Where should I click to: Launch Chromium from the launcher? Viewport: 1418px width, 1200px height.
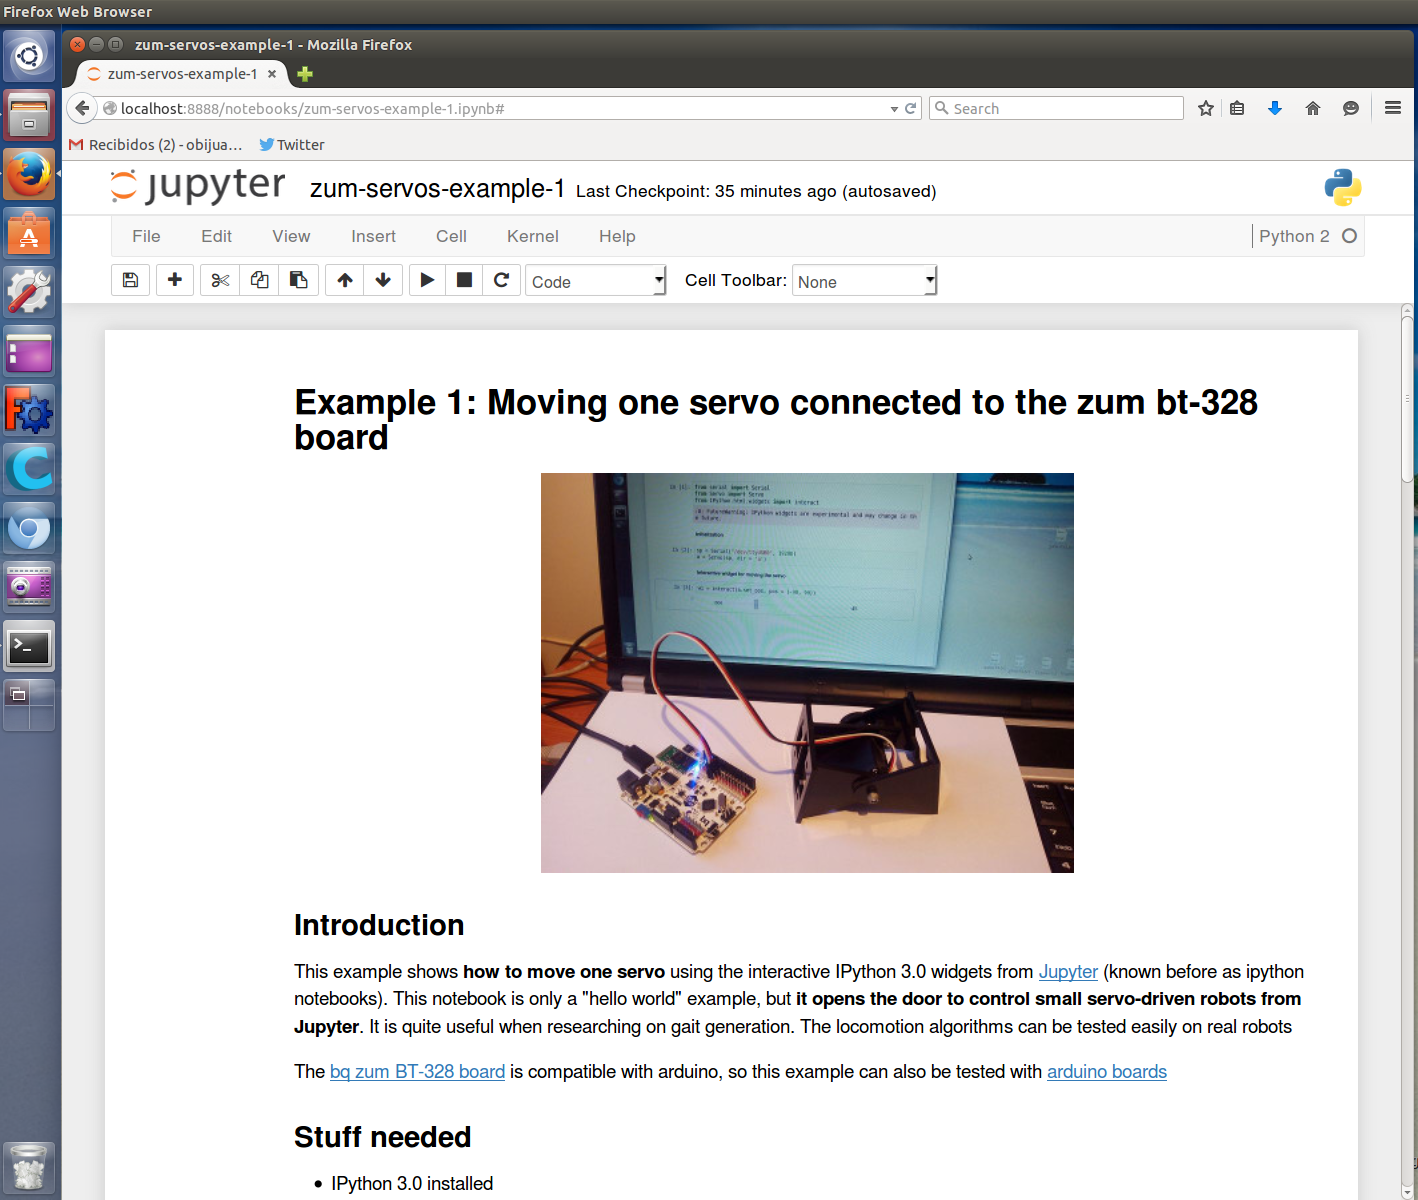[x=29, y=529]
